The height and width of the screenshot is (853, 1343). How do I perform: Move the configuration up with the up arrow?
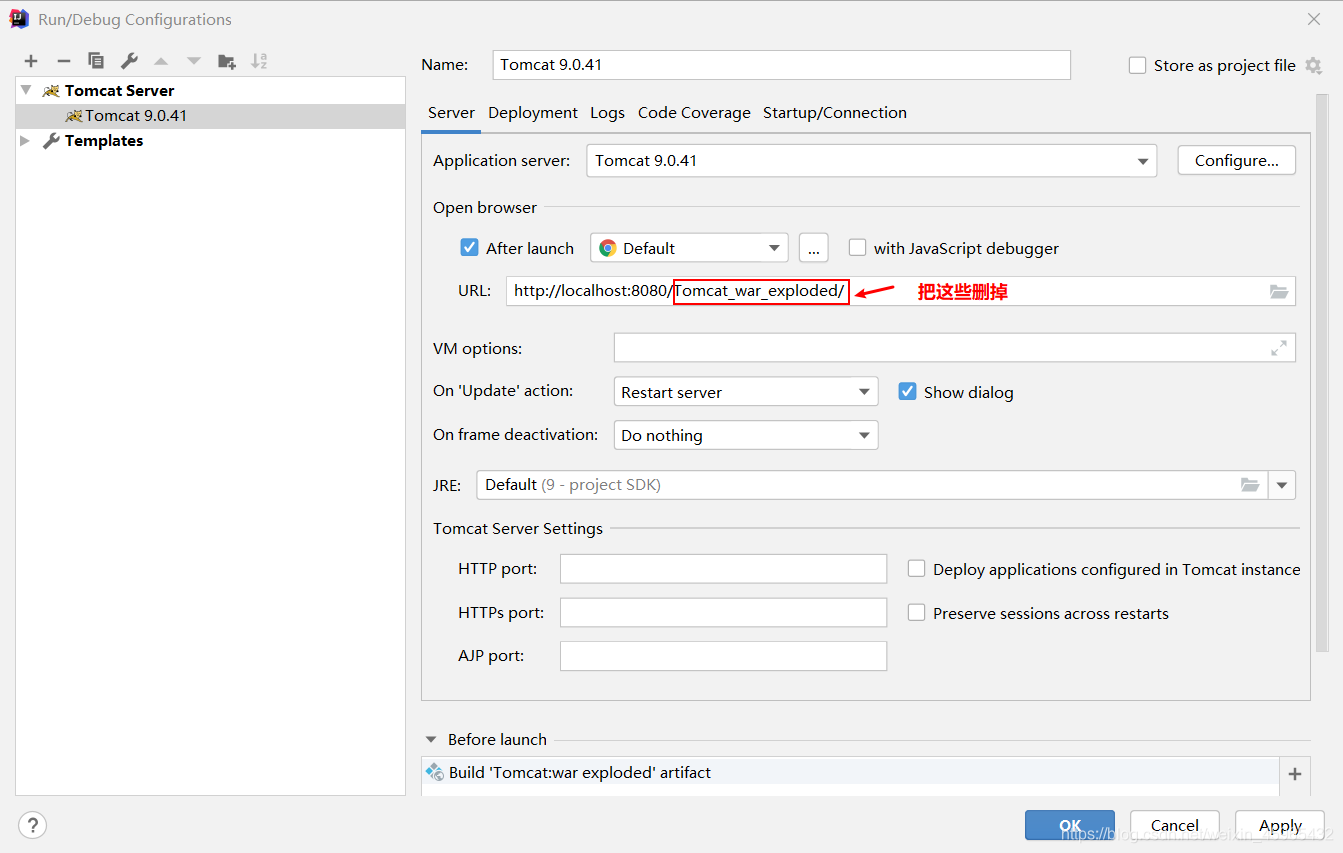click(161, 61)
